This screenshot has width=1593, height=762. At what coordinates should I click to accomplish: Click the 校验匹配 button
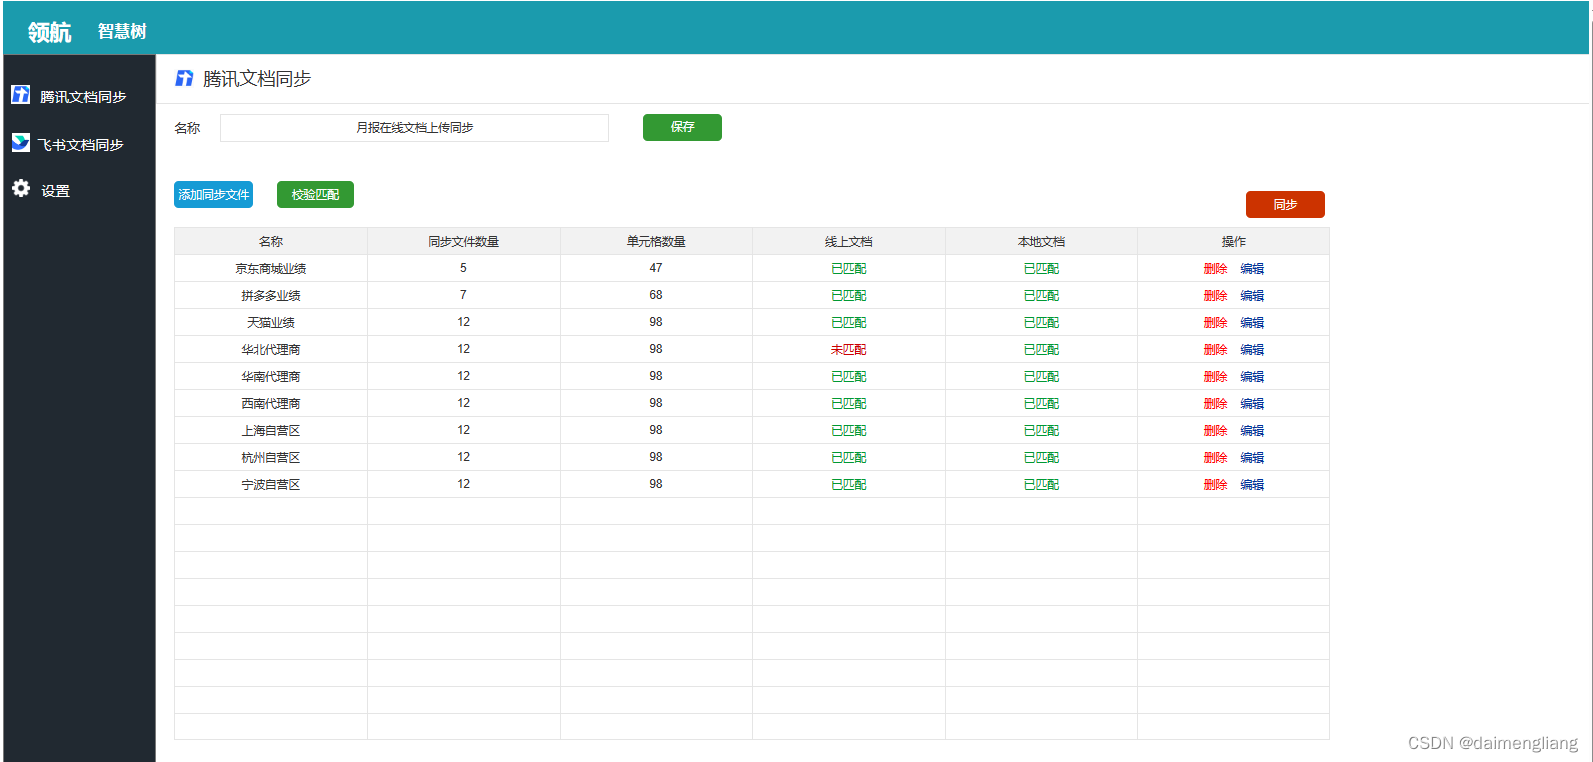coord(315,195)
